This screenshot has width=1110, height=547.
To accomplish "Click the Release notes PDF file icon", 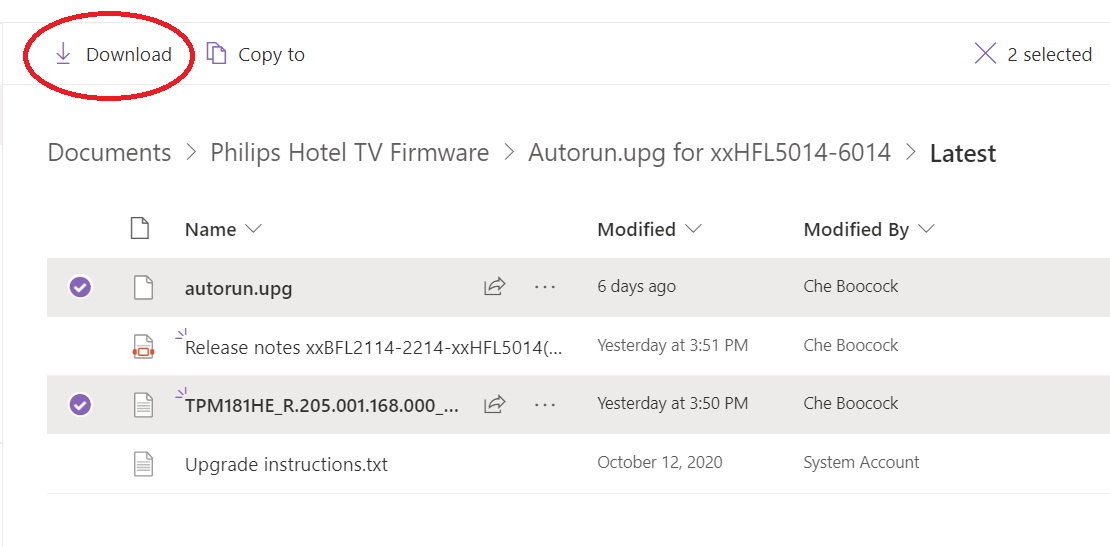I will (x=144, y=347).
